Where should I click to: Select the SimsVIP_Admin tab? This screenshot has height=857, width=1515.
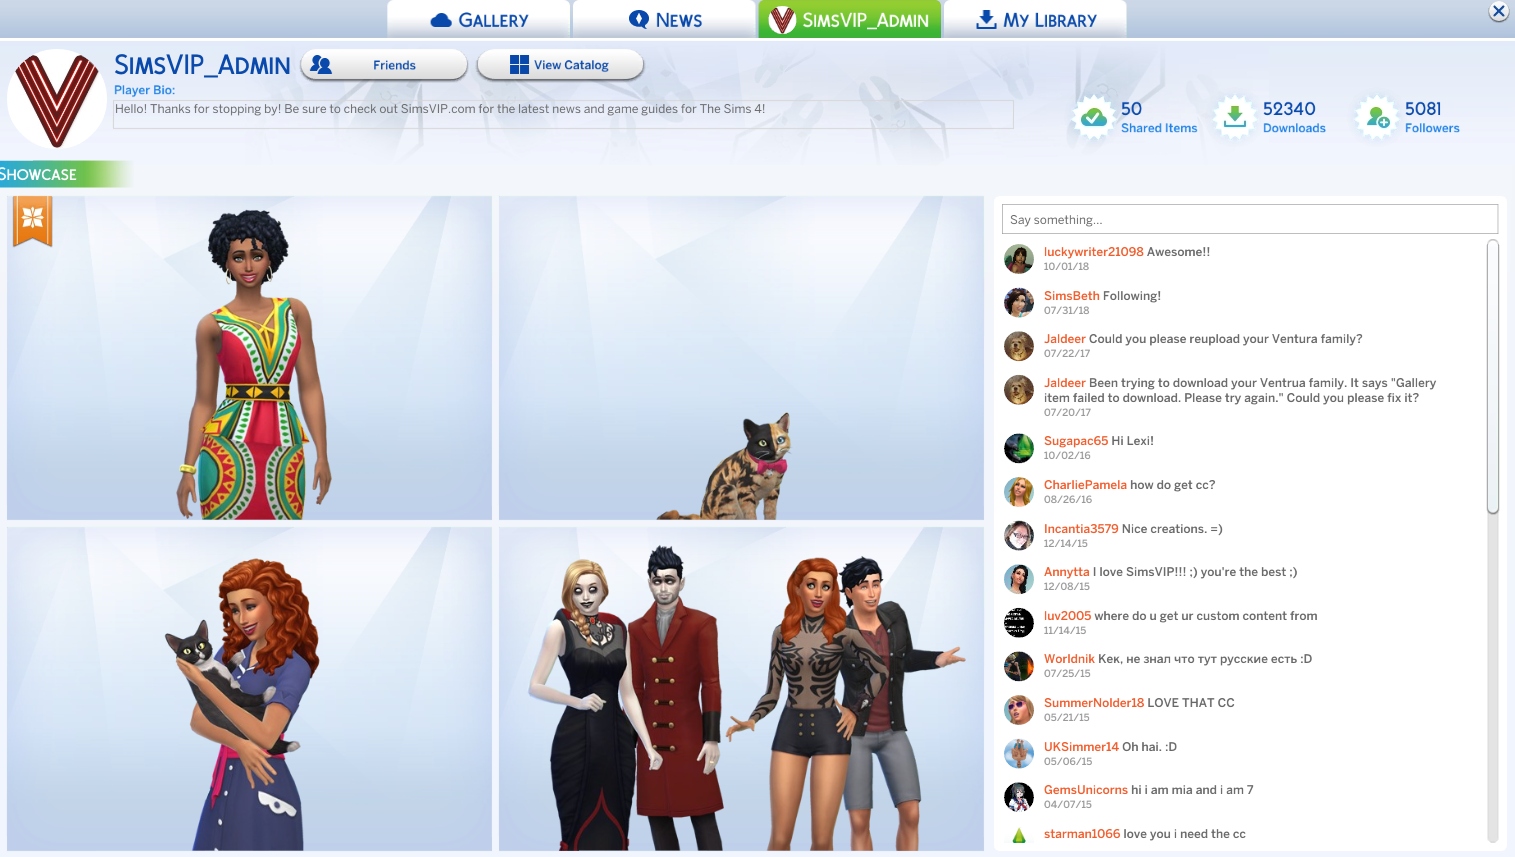849,19
